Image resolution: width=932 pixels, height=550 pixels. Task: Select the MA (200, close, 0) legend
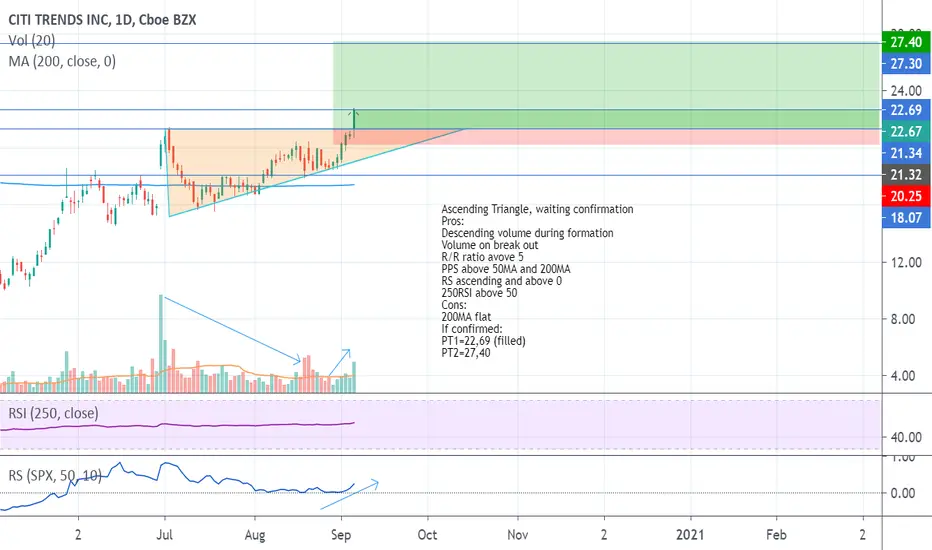(62, 61)
